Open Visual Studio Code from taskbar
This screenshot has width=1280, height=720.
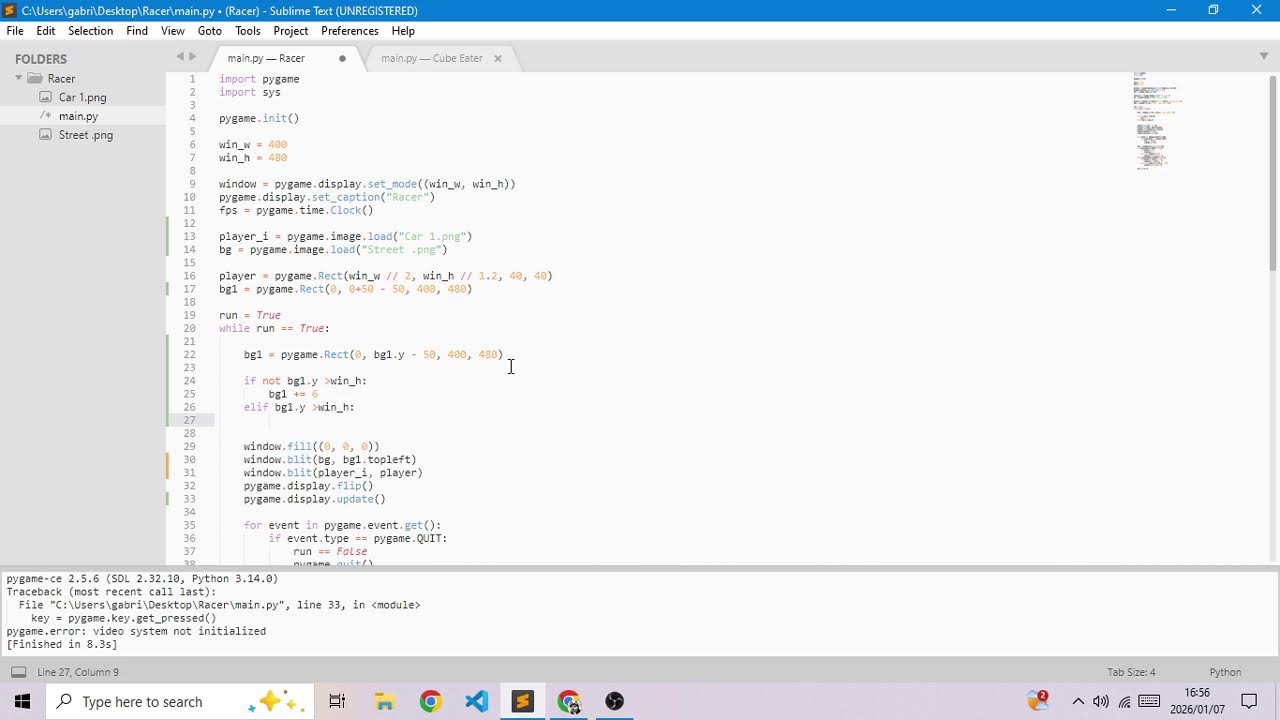[x=476, y=701]
